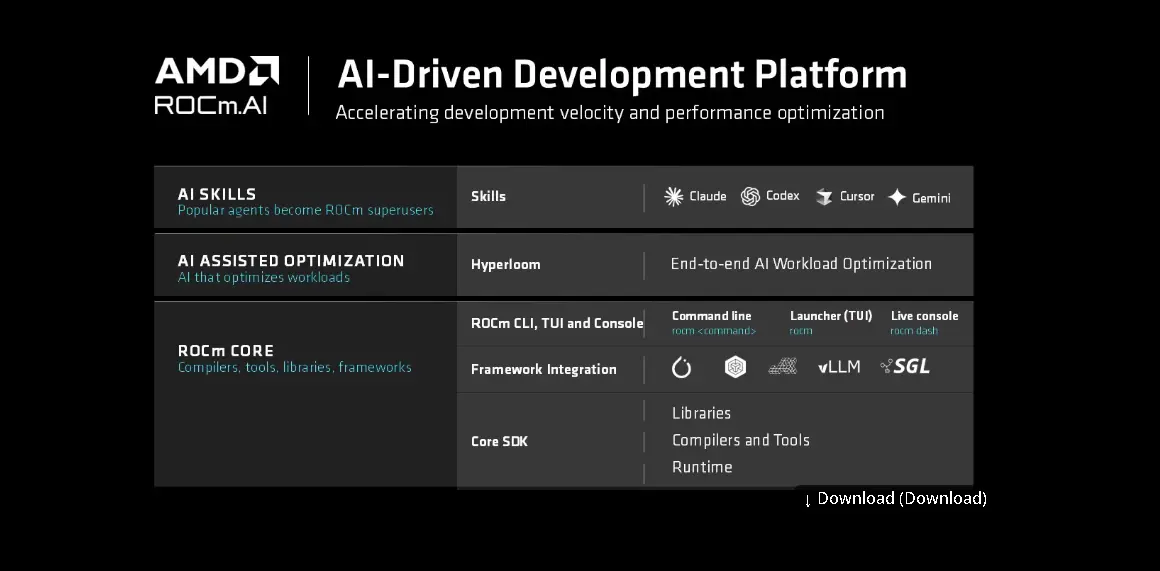This screenshot has width=1160, height=571.
Task: Click the SGL logo
Action: (x=905, y=366)
